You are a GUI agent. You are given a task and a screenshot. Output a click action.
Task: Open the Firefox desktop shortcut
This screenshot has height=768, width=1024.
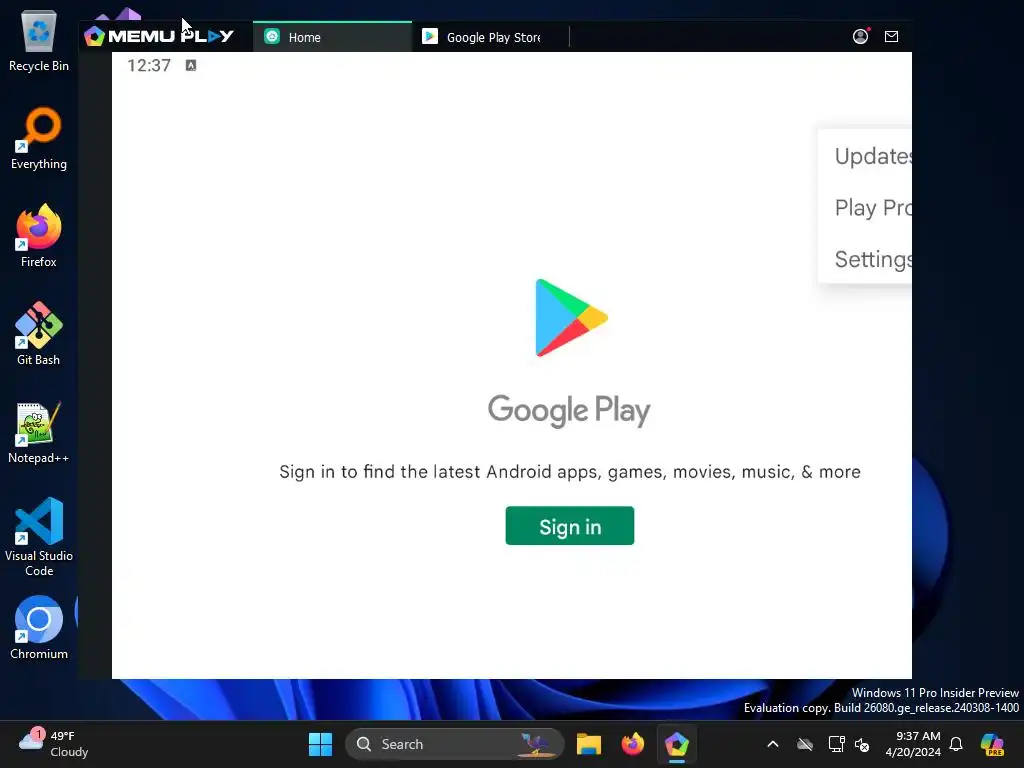(39, 236)
